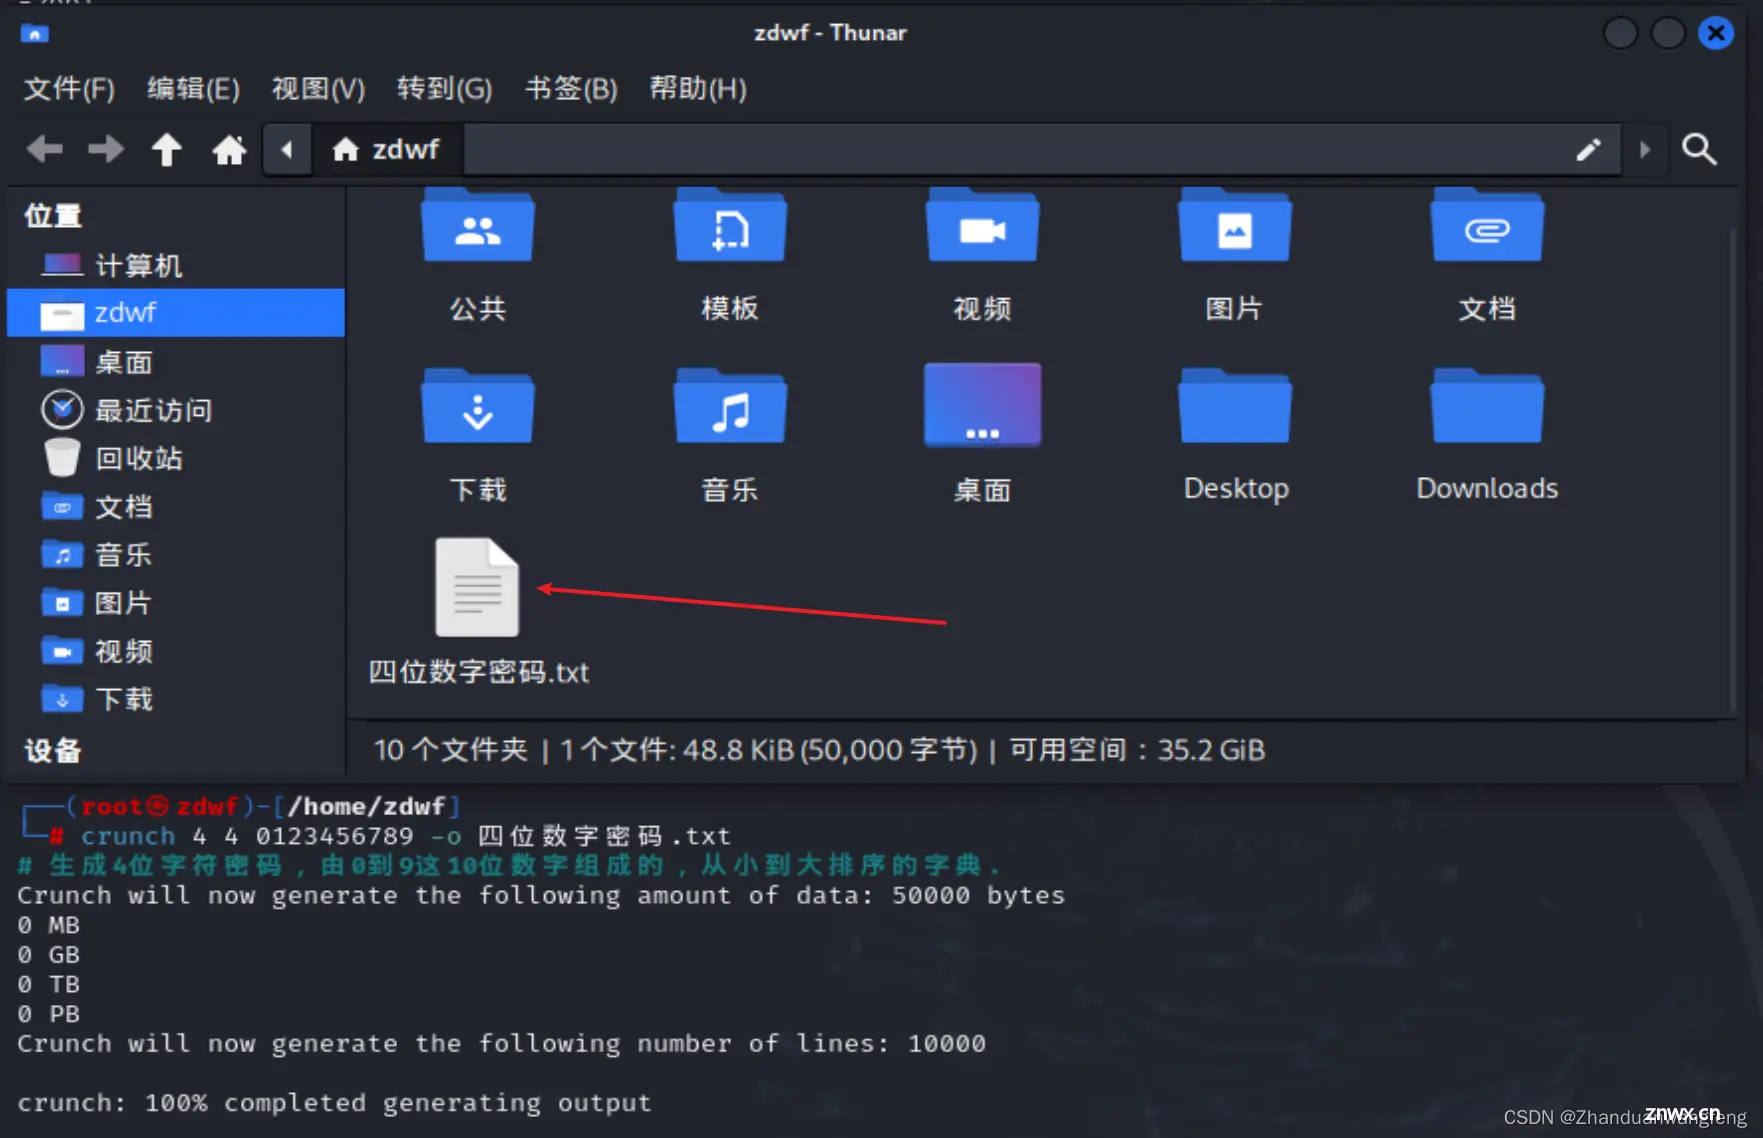1763x1138 pixels.
Task: Click the pencil edit-location icon
Action: [1588, 150]
